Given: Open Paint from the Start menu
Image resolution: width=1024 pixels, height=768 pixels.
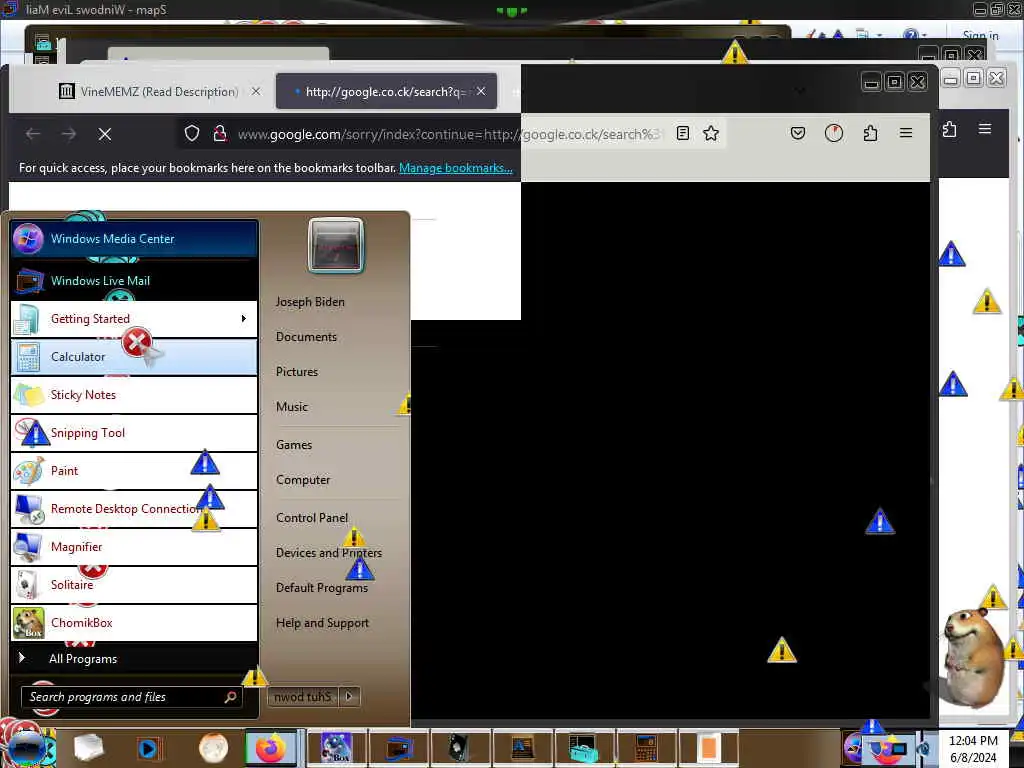Looking at the screenshot, I should coord(134,470).
